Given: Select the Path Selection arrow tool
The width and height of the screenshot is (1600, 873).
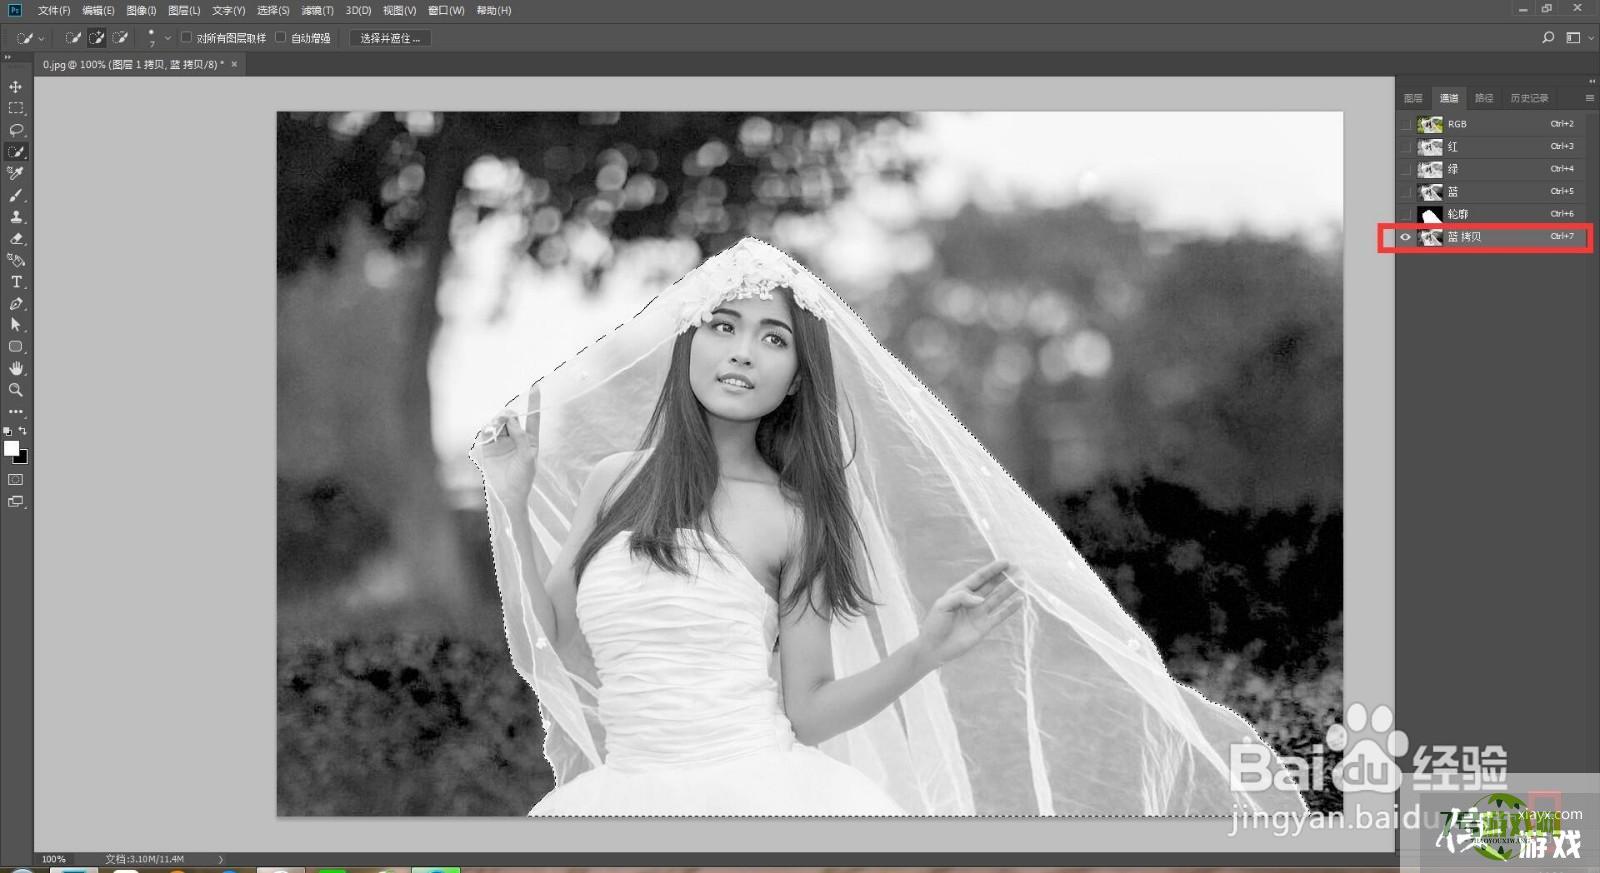Looking at the screenshot, I should pos(15,325).
